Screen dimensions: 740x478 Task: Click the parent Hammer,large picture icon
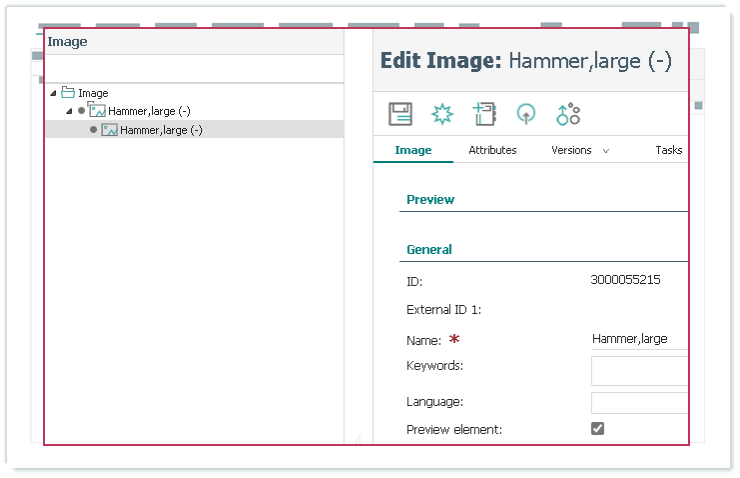97,111
